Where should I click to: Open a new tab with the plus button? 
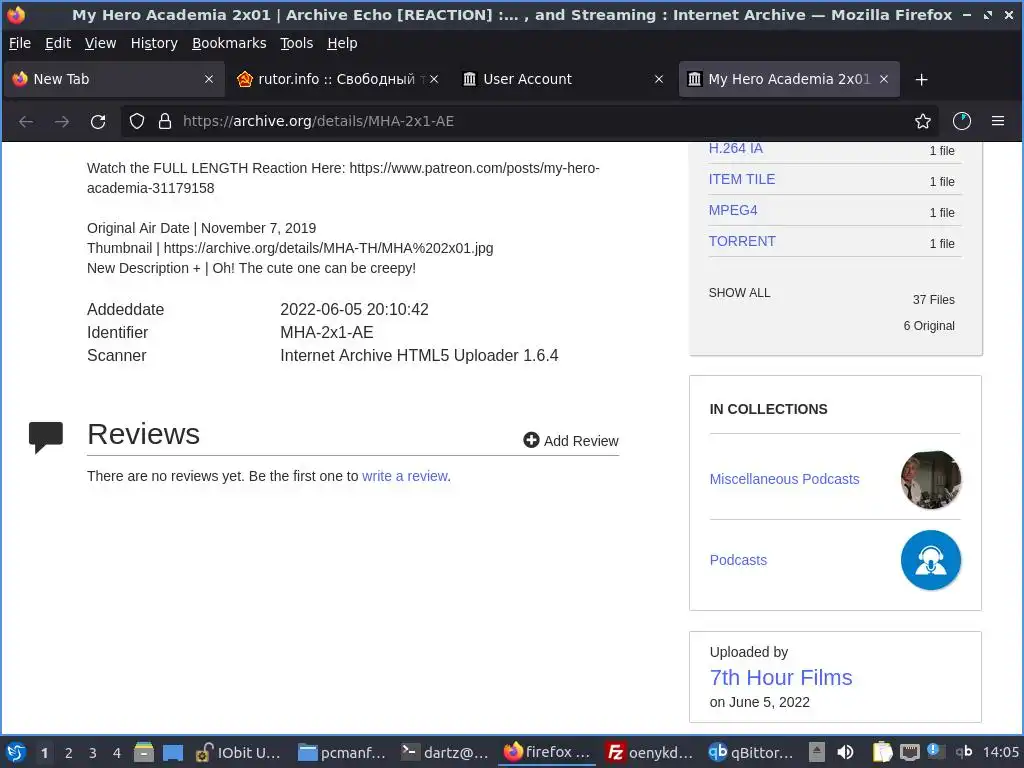[921, 80]
